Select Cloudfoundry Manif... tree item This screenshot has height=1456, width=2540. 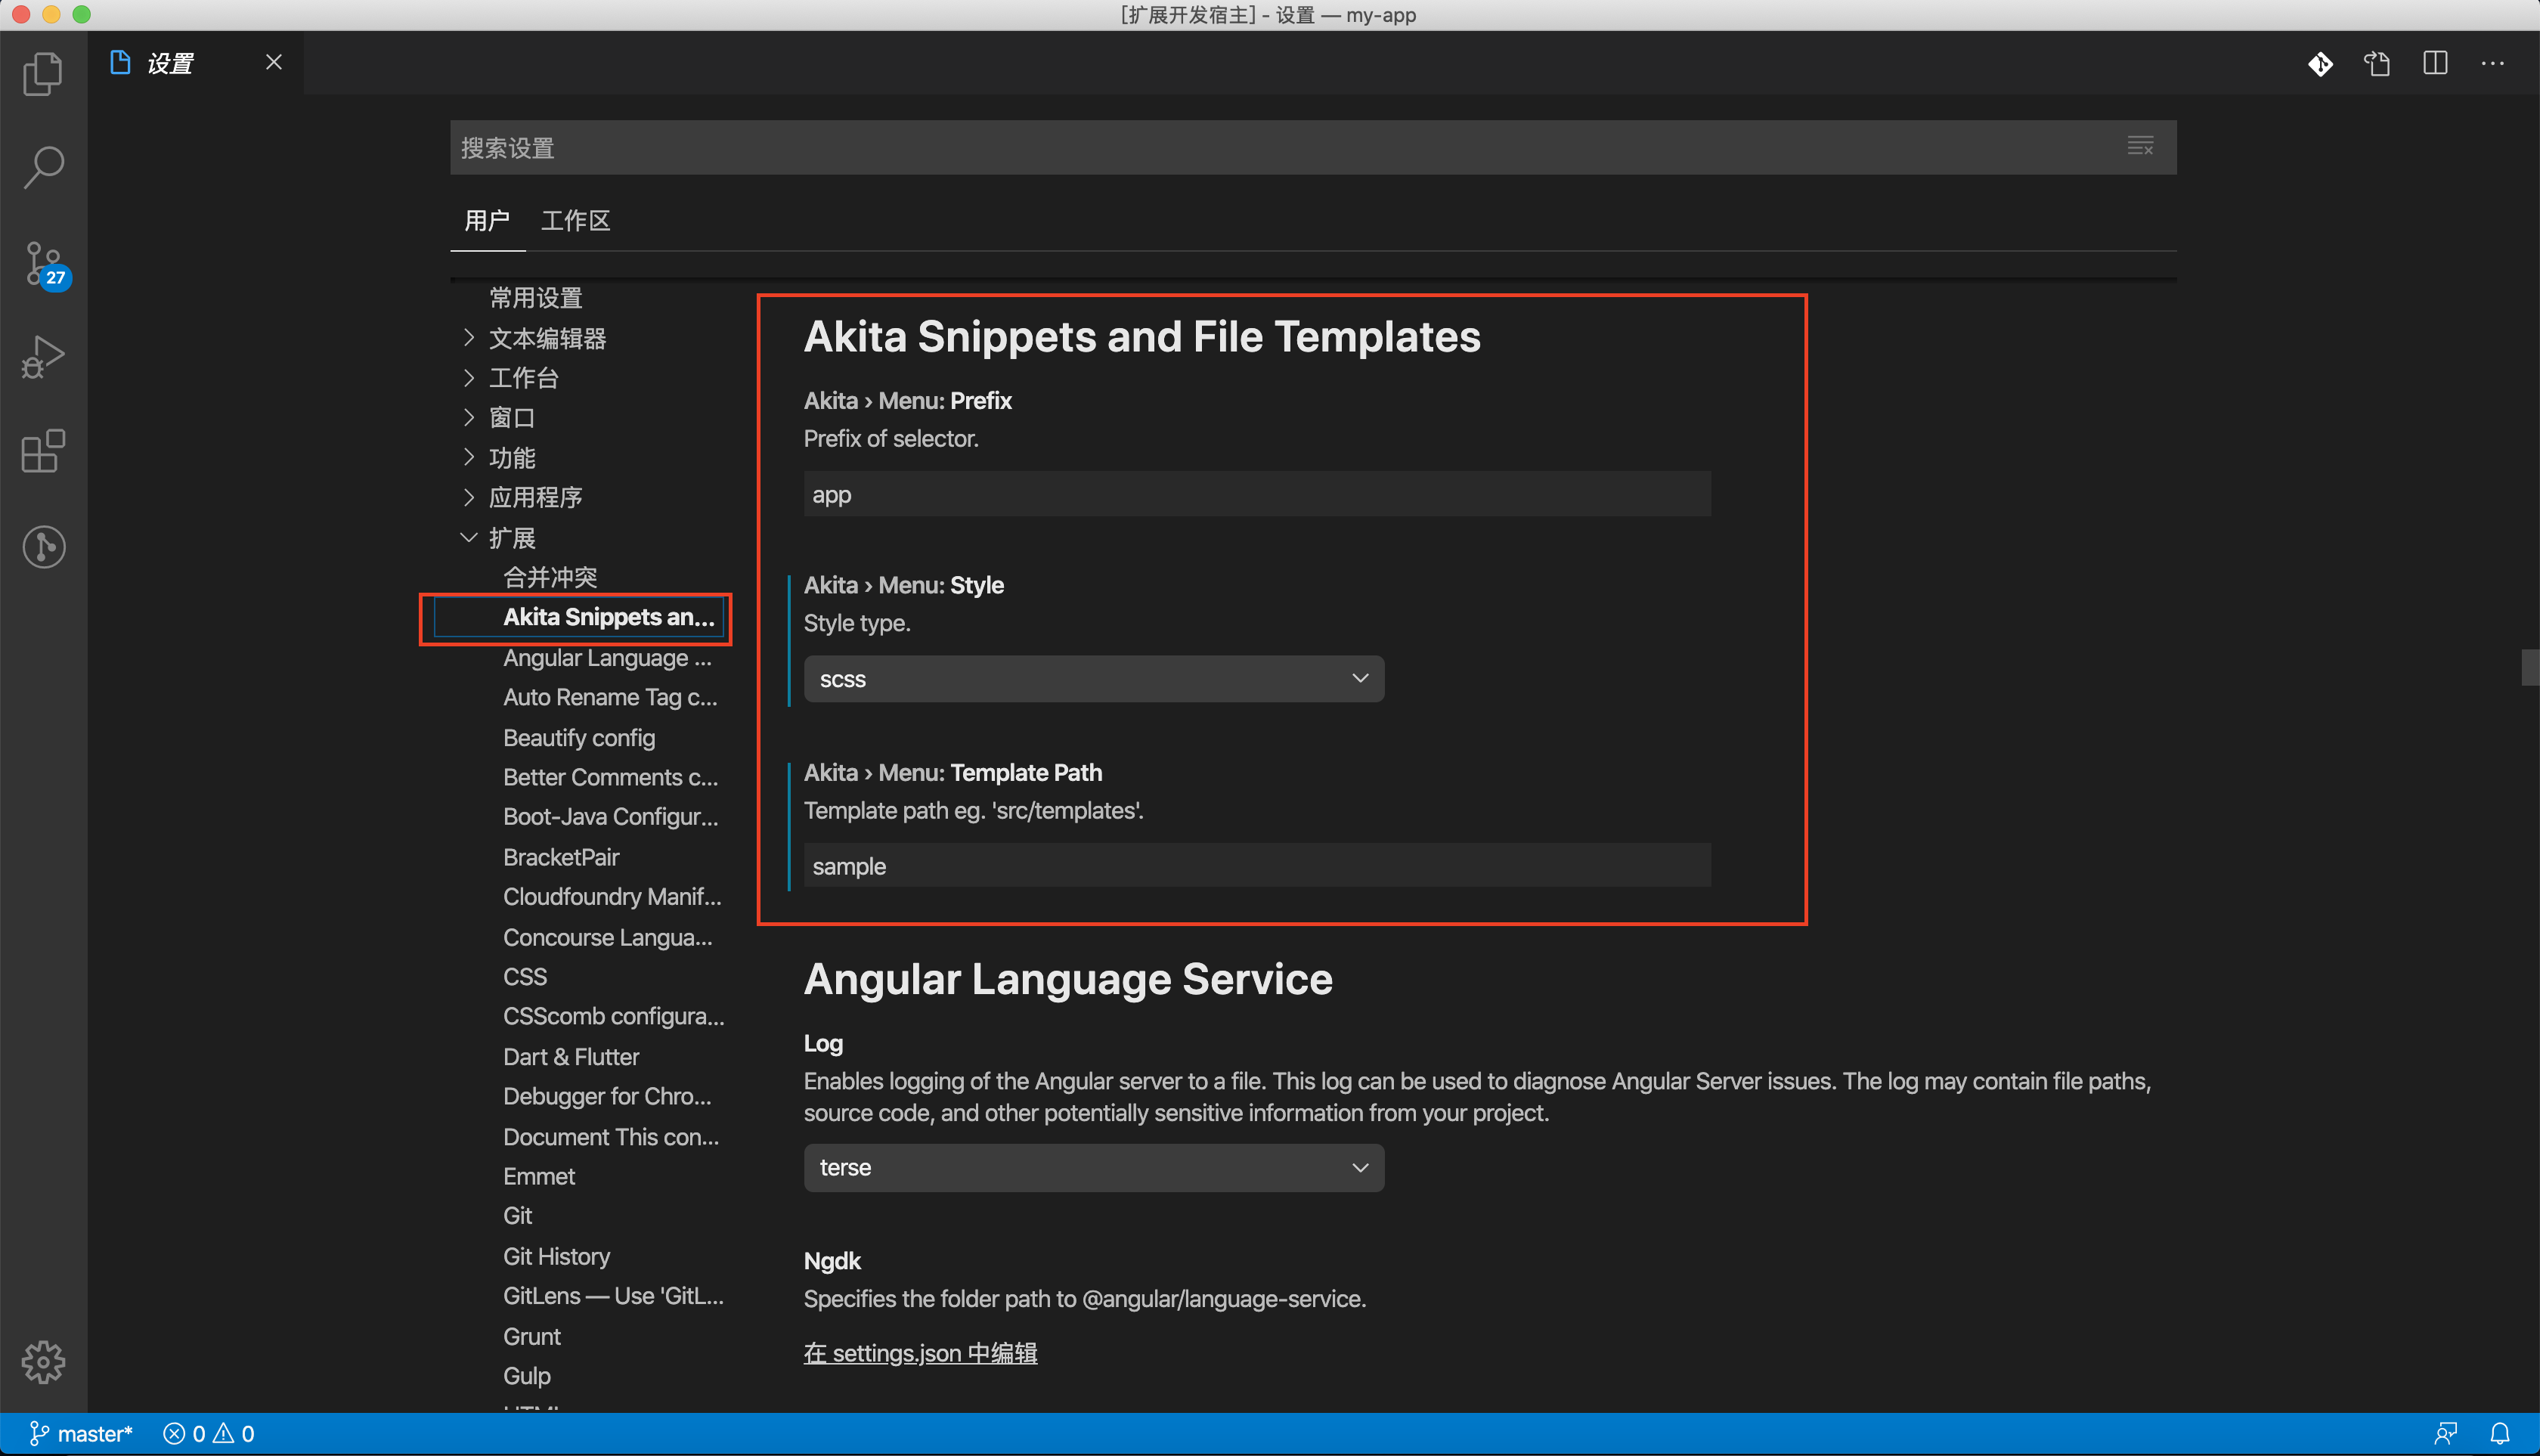pyautogui.click(x=611, y=897)
